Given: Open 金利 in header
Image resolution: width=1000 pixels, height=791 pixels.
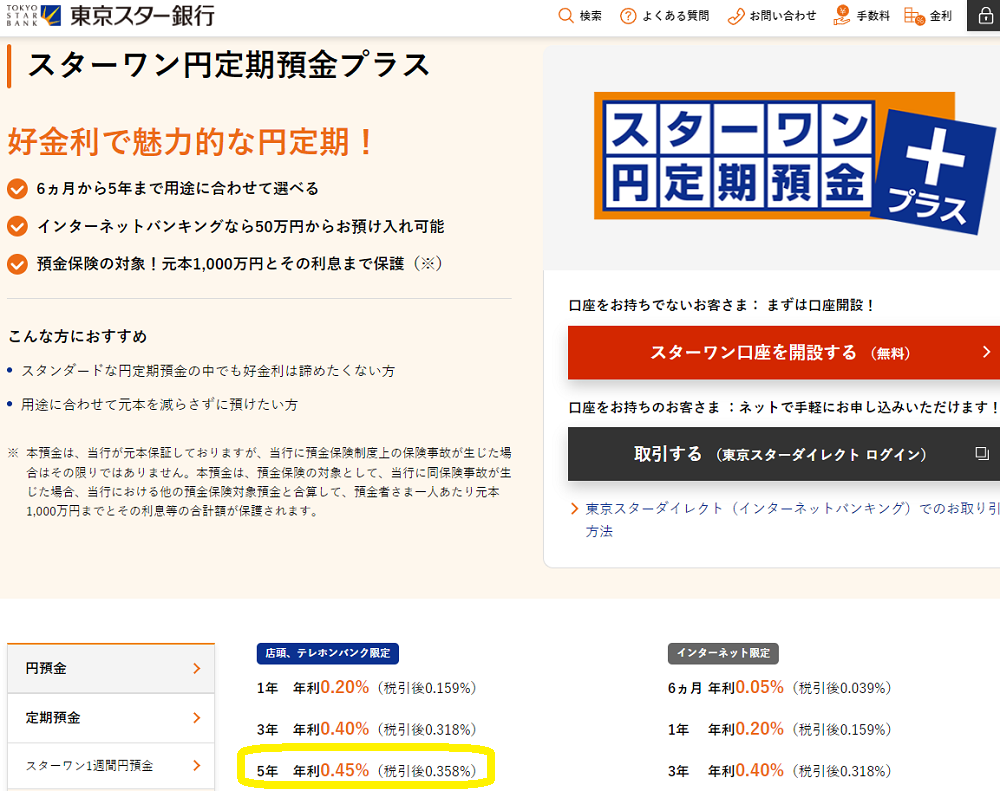Looking at the screenshot, I should (x=928, y=16).
